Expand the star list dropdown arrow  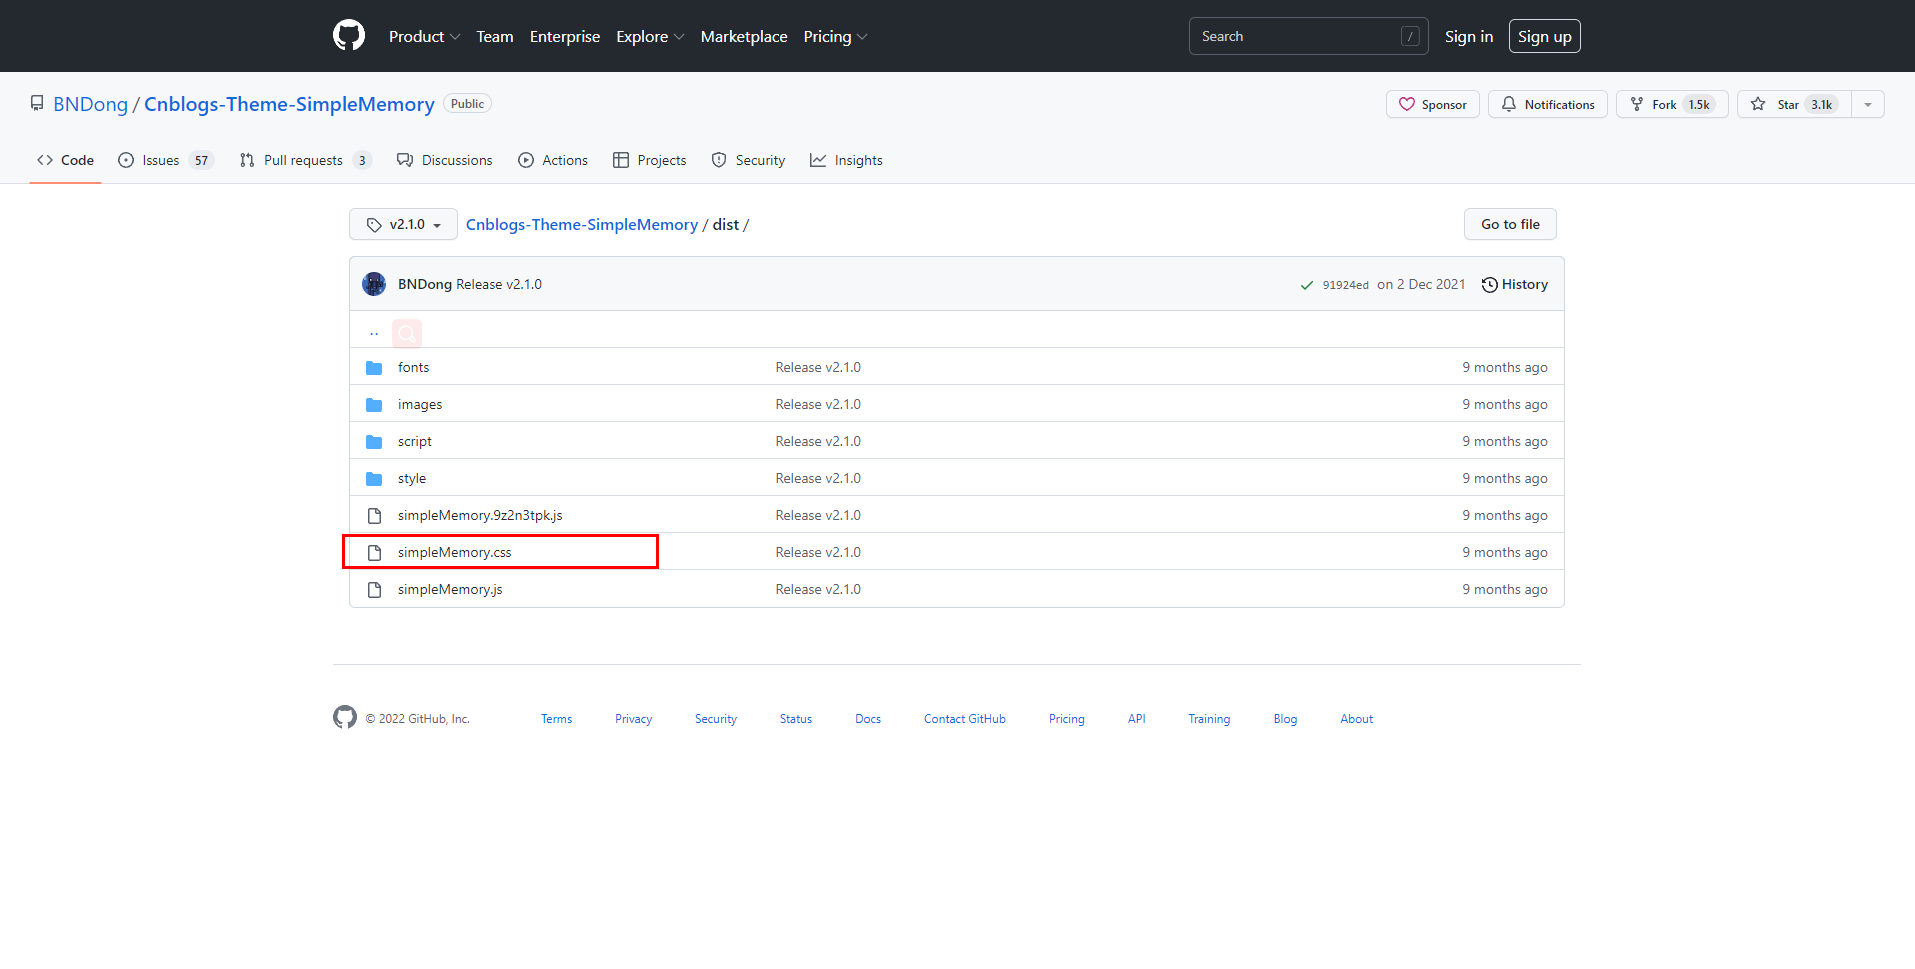1868,104
